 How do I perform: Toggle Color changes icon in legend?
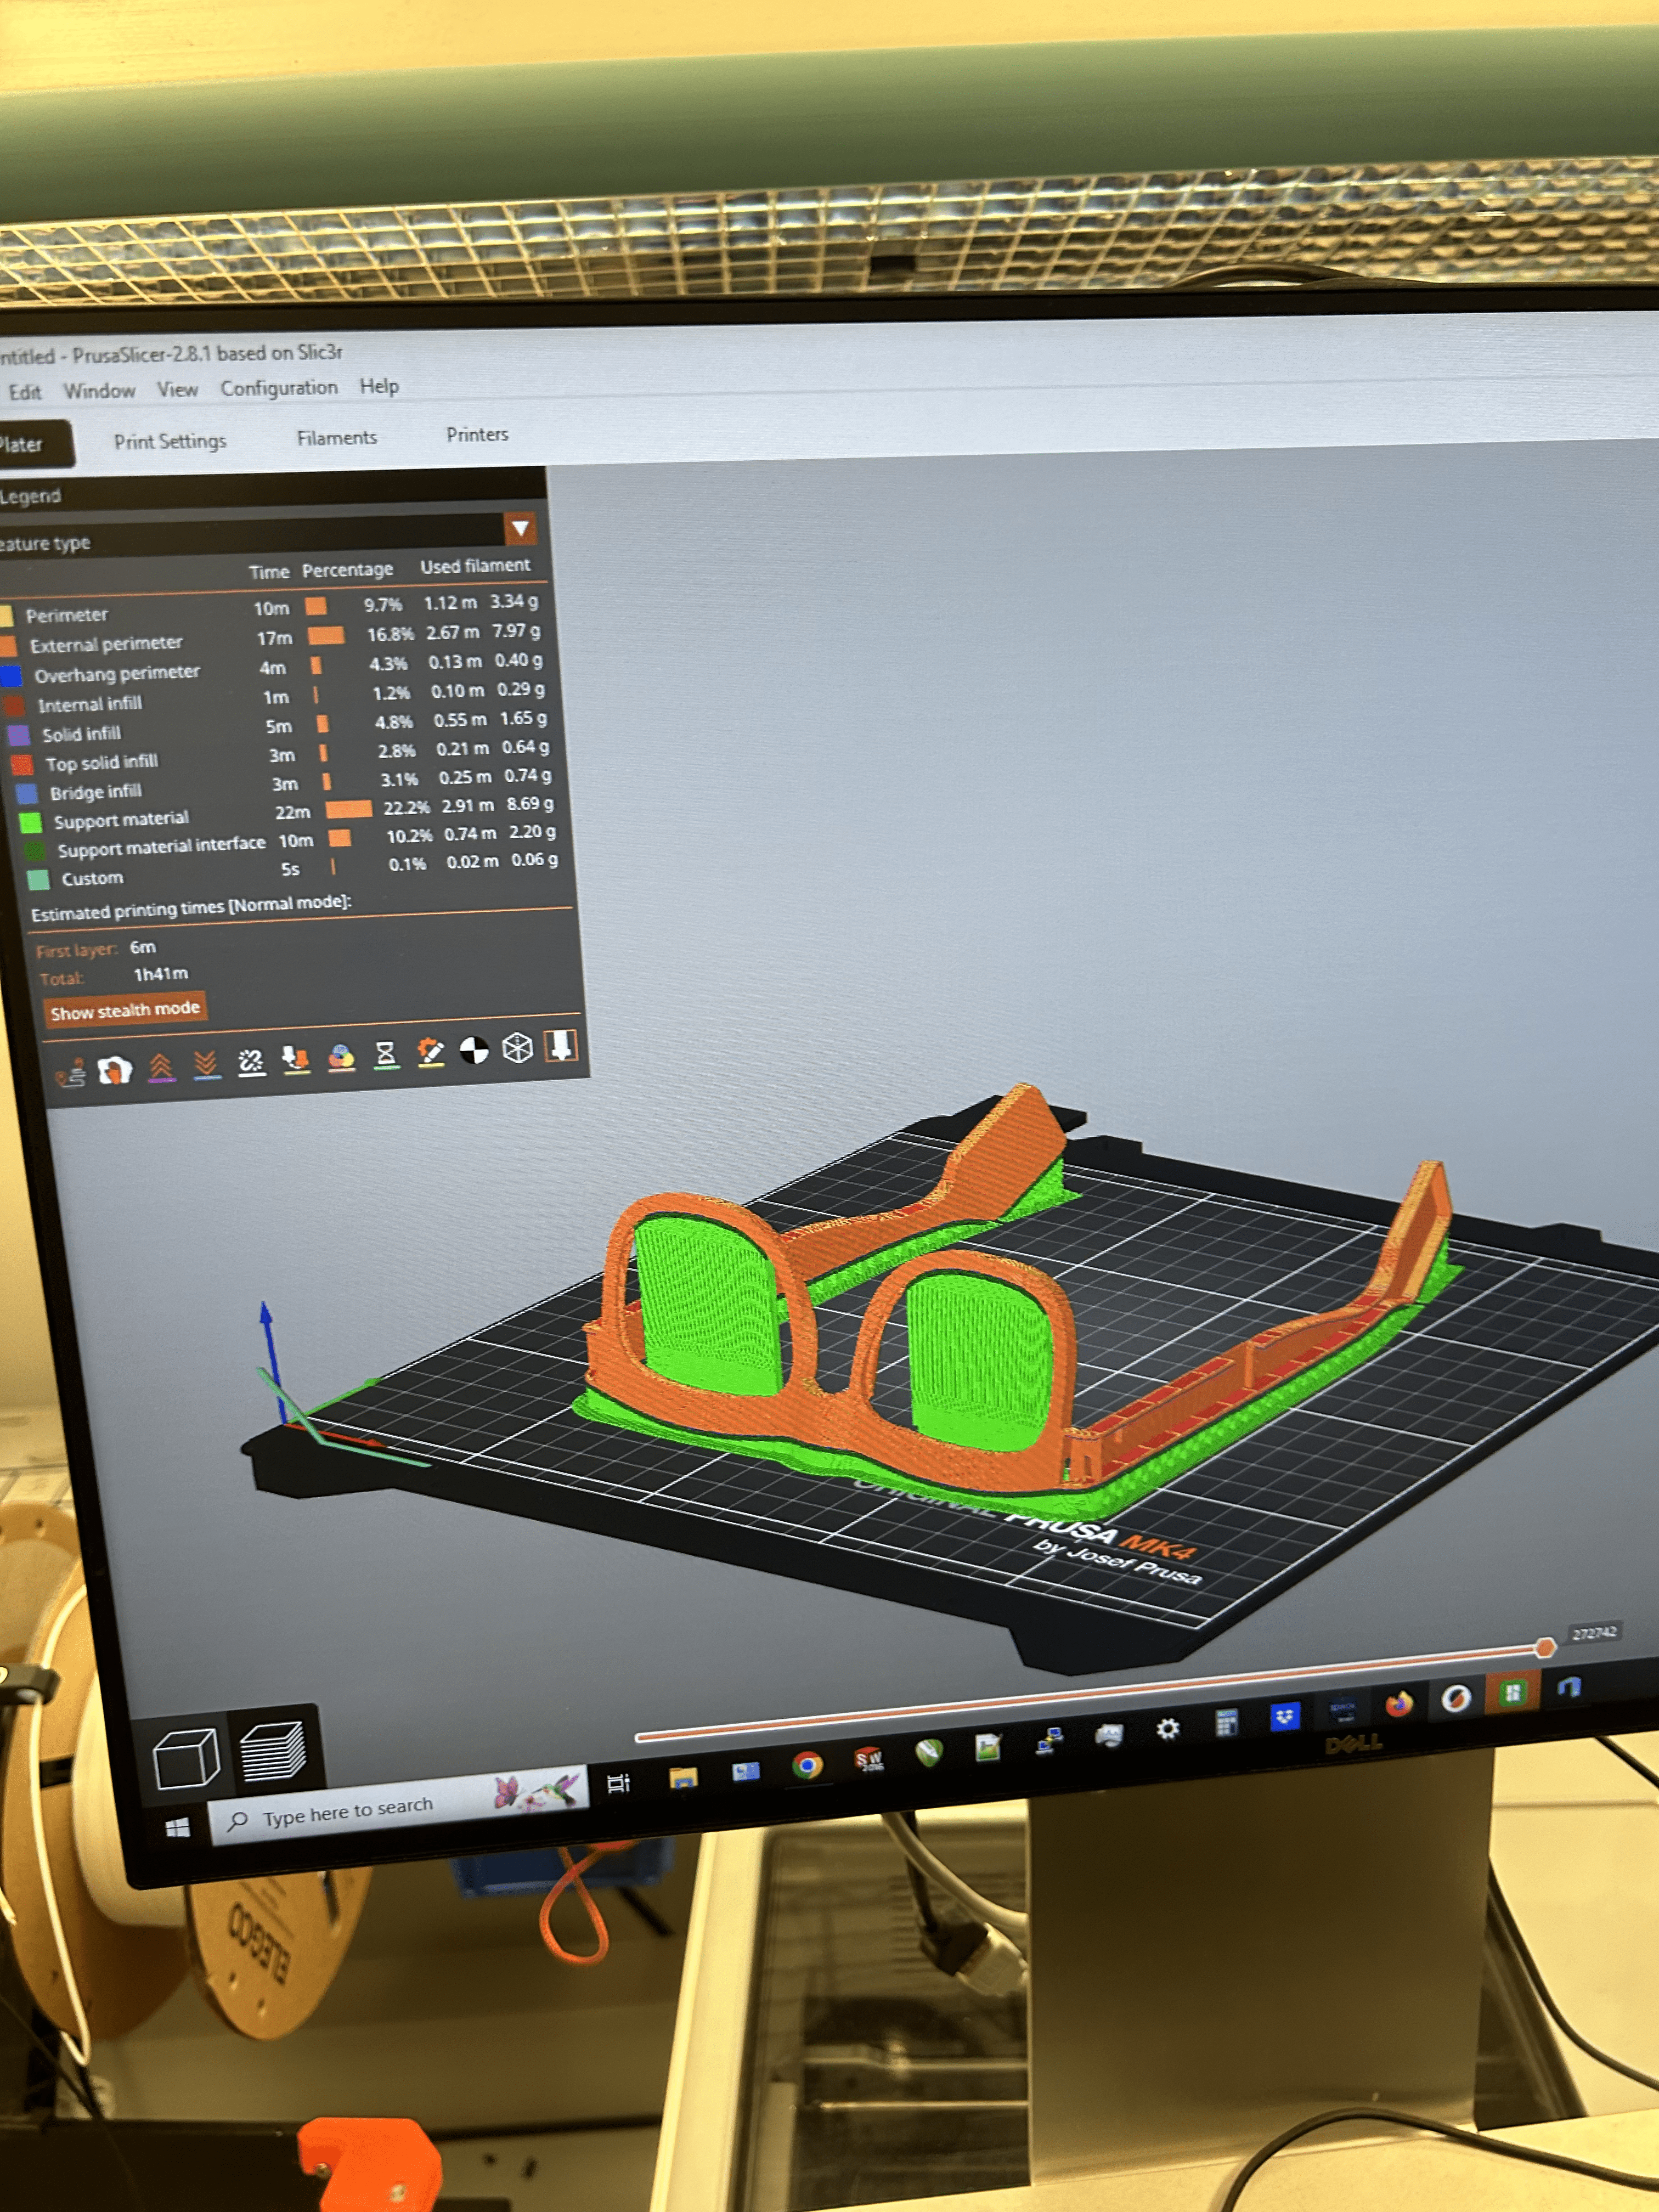(341, 1057)
